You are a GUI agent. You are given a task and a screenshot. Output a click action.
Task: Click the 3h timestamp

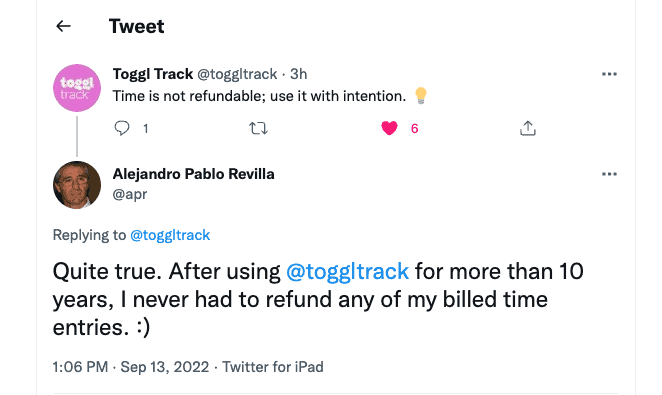click(298, 74)
